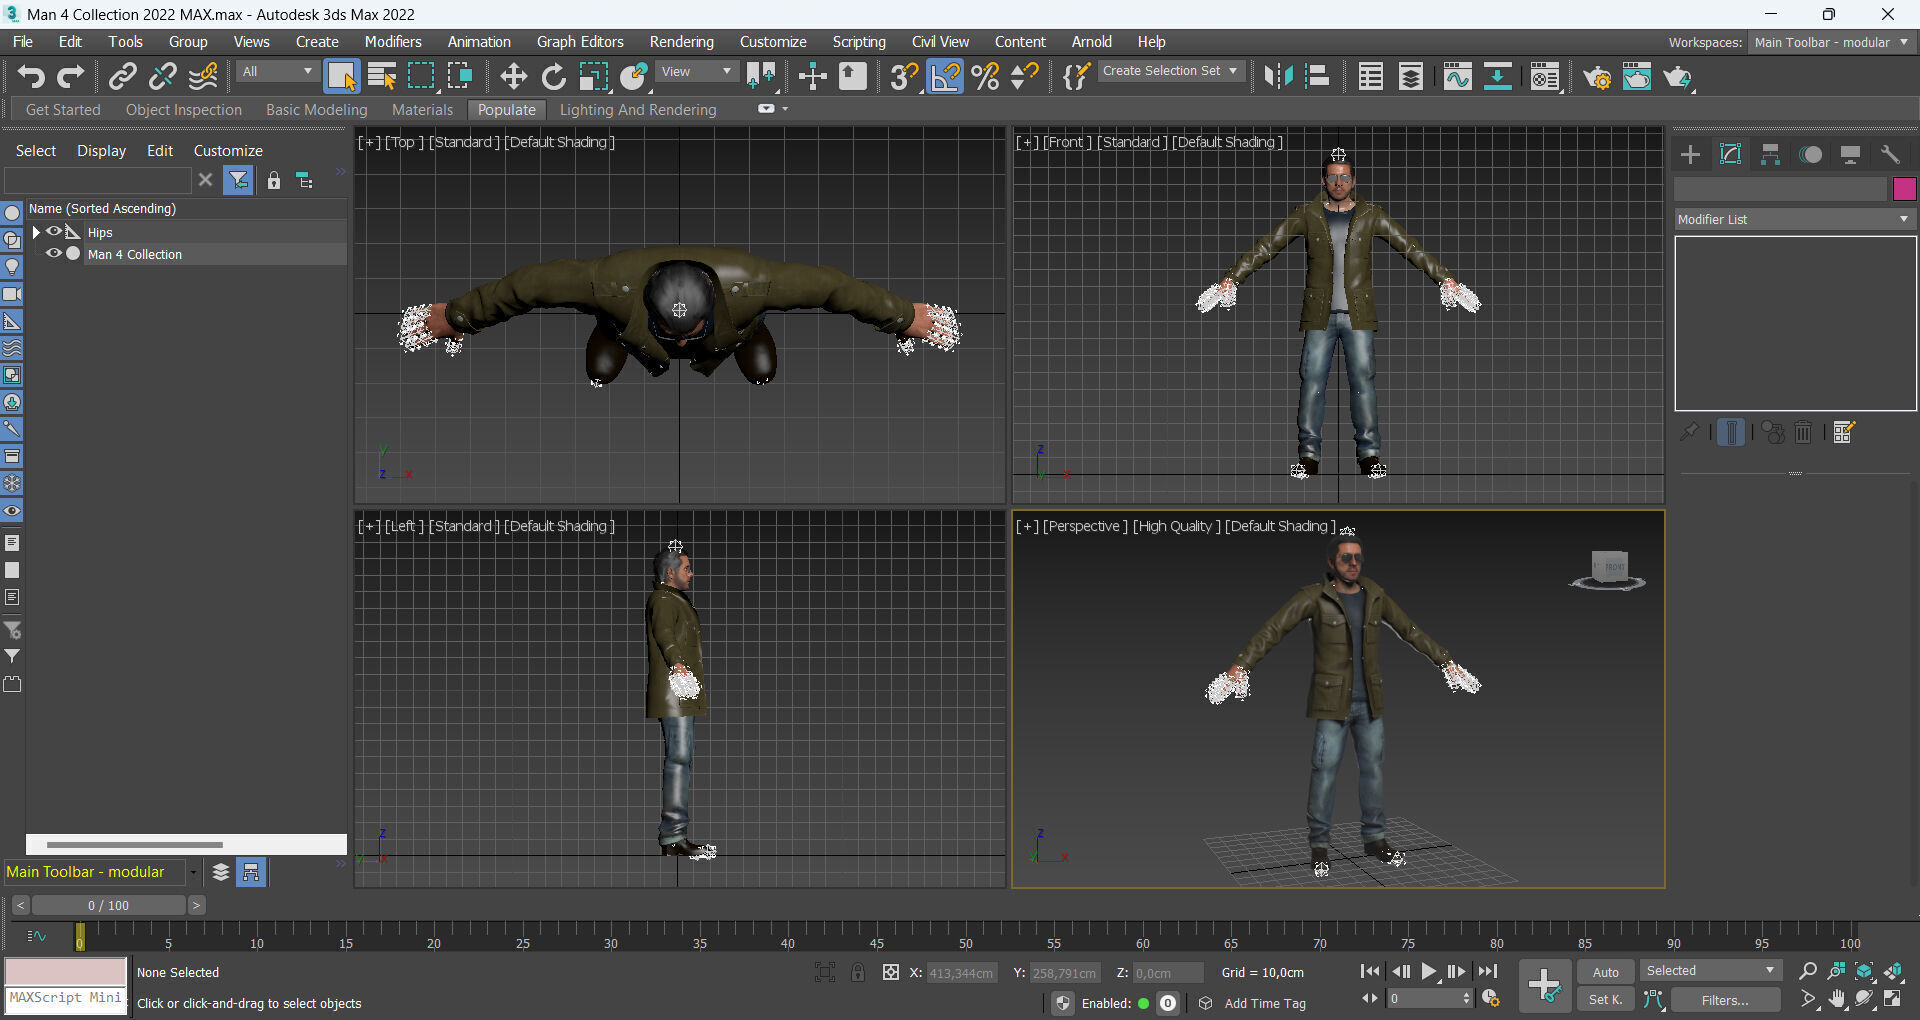
Task: Activate the Select and Scale tool
Action: (x=593, y=77)
